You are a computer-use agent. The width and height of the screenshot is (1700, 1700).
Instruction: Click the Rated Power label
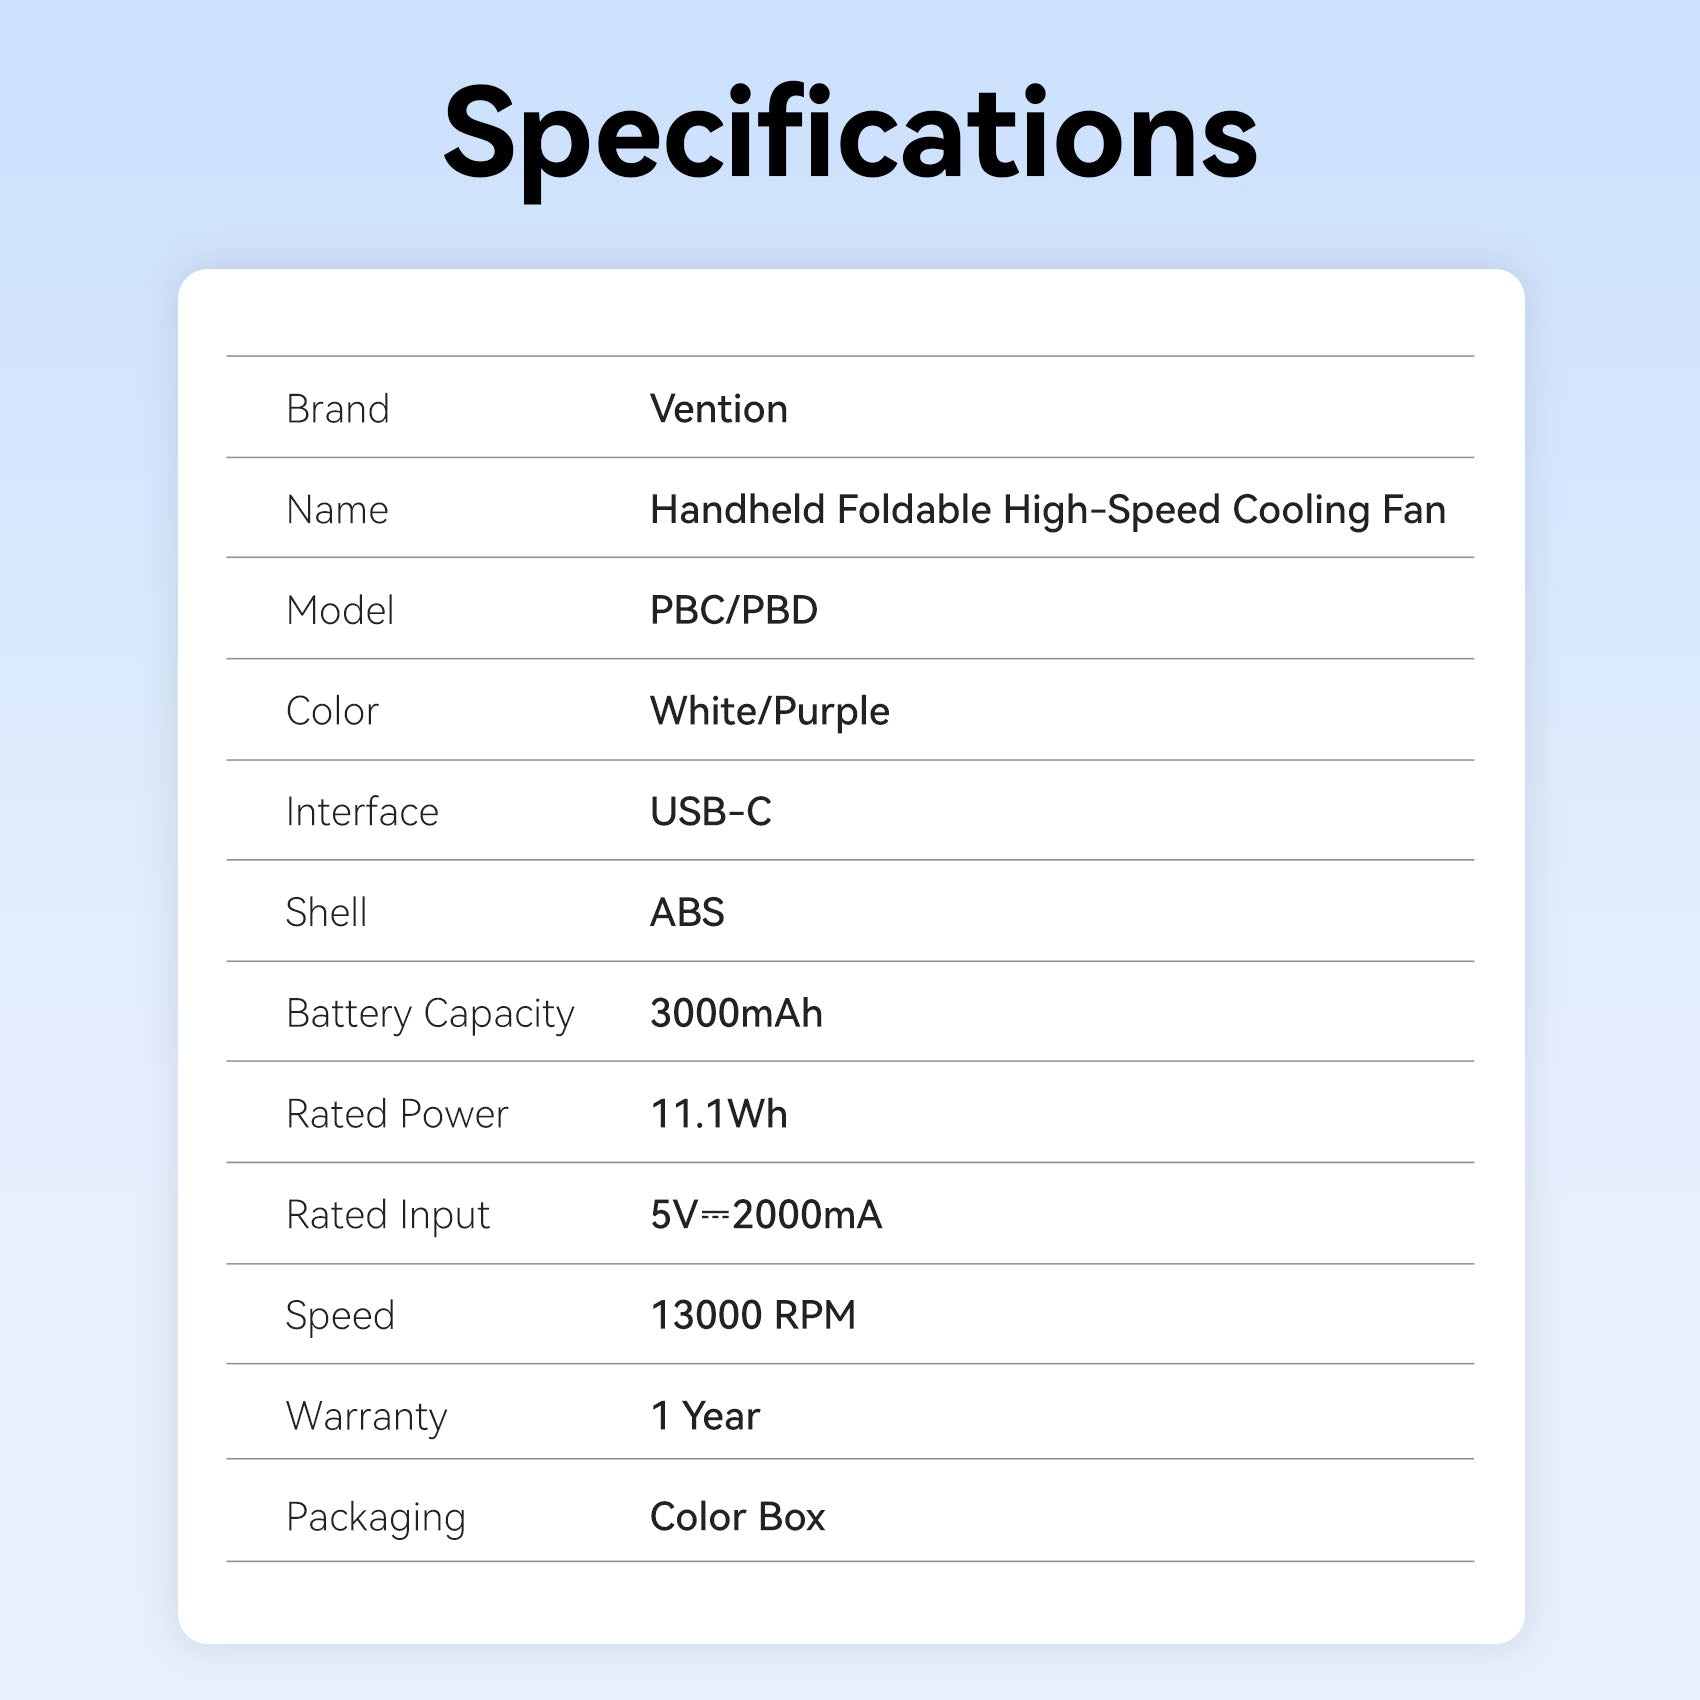pyautogui.click(x=397, y=1114)
